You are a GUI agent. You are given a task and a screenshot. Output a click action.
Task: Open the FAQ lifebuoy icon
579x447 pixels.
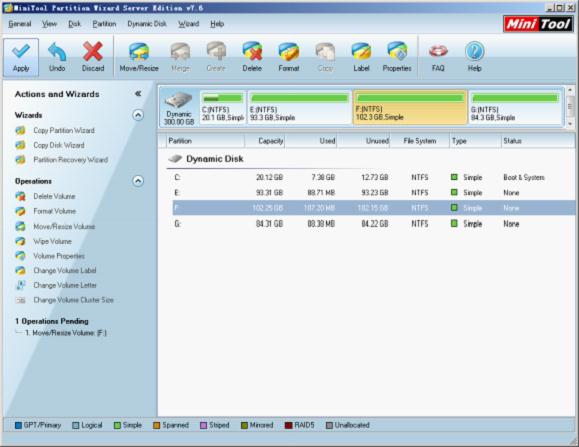[x=438, y=58]
